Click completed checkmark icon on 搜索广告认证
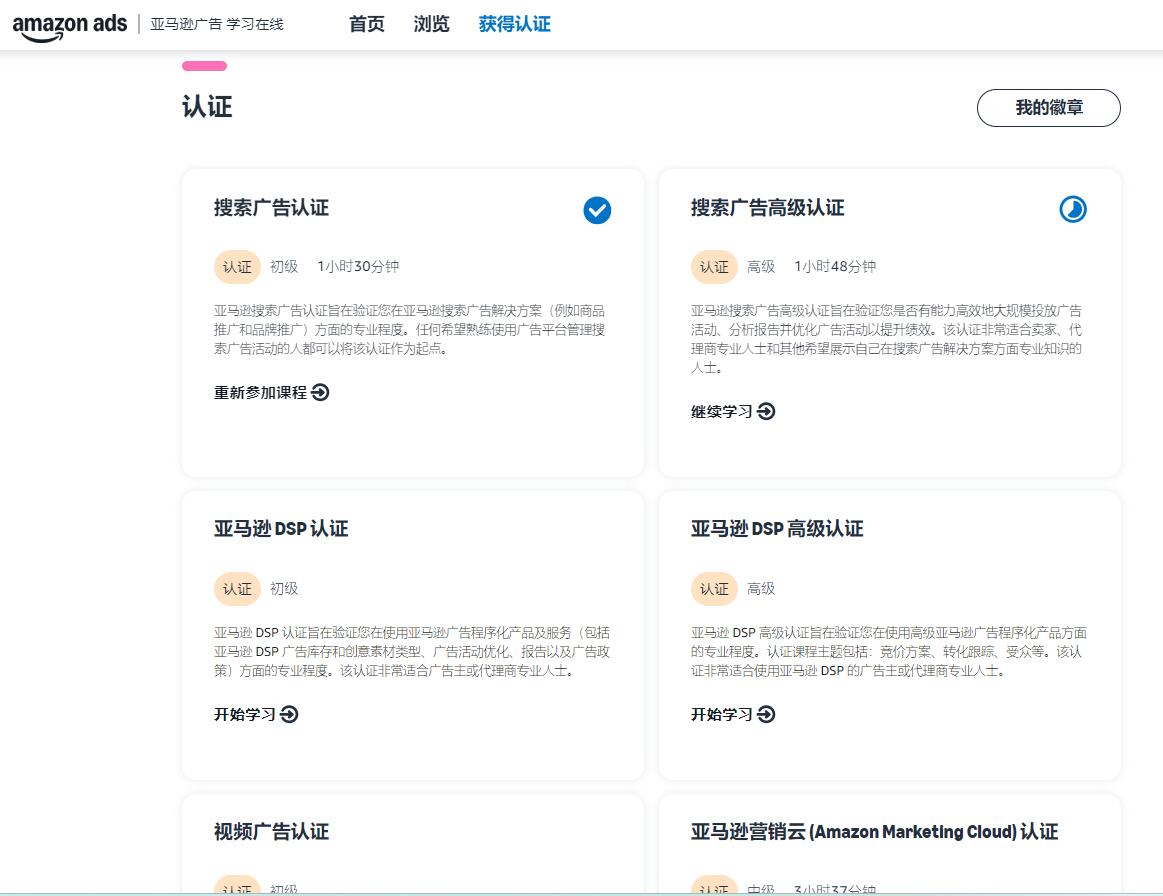 tap(597, 211)
